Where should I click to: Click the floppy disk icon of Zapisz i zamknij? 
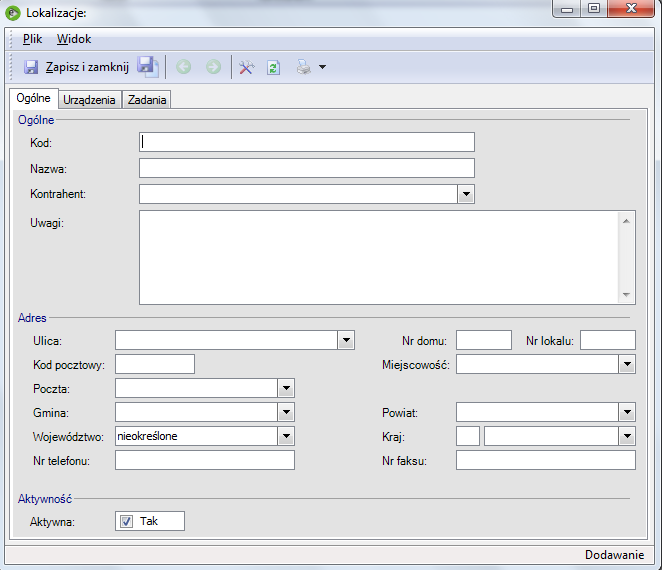click(31, 67)
